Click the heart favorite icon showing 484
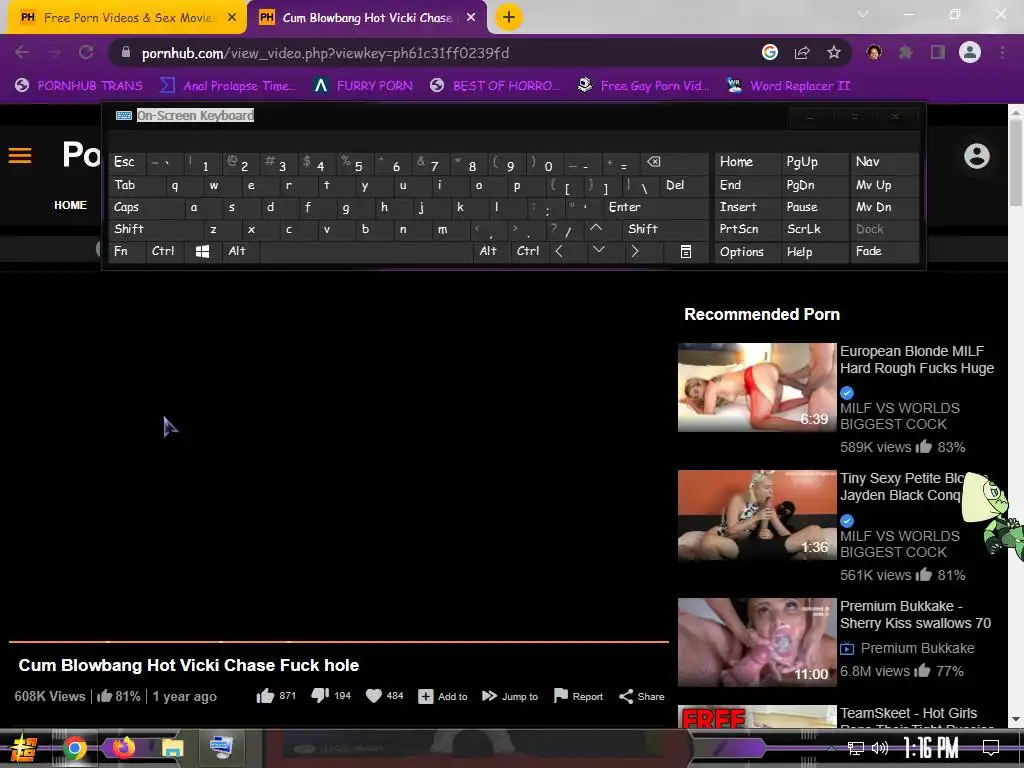 (374, 696)
